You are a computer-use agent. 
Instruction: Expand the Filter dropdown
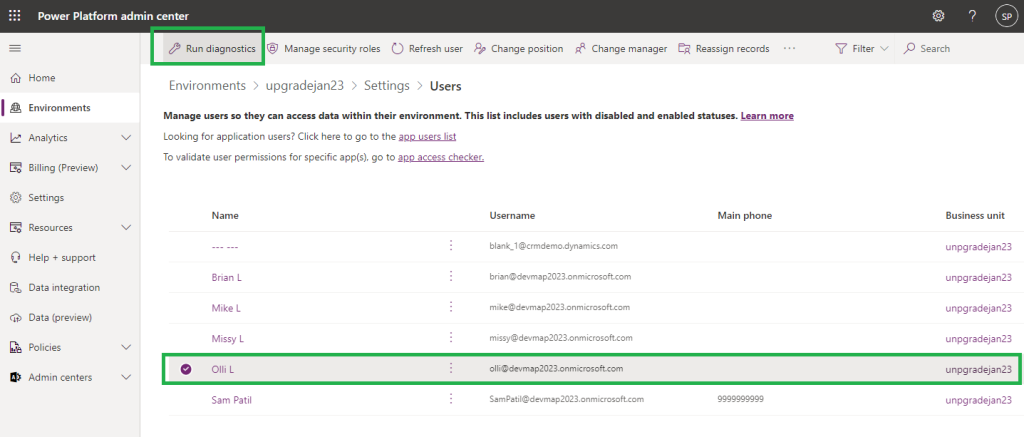(x=863, y=48)
